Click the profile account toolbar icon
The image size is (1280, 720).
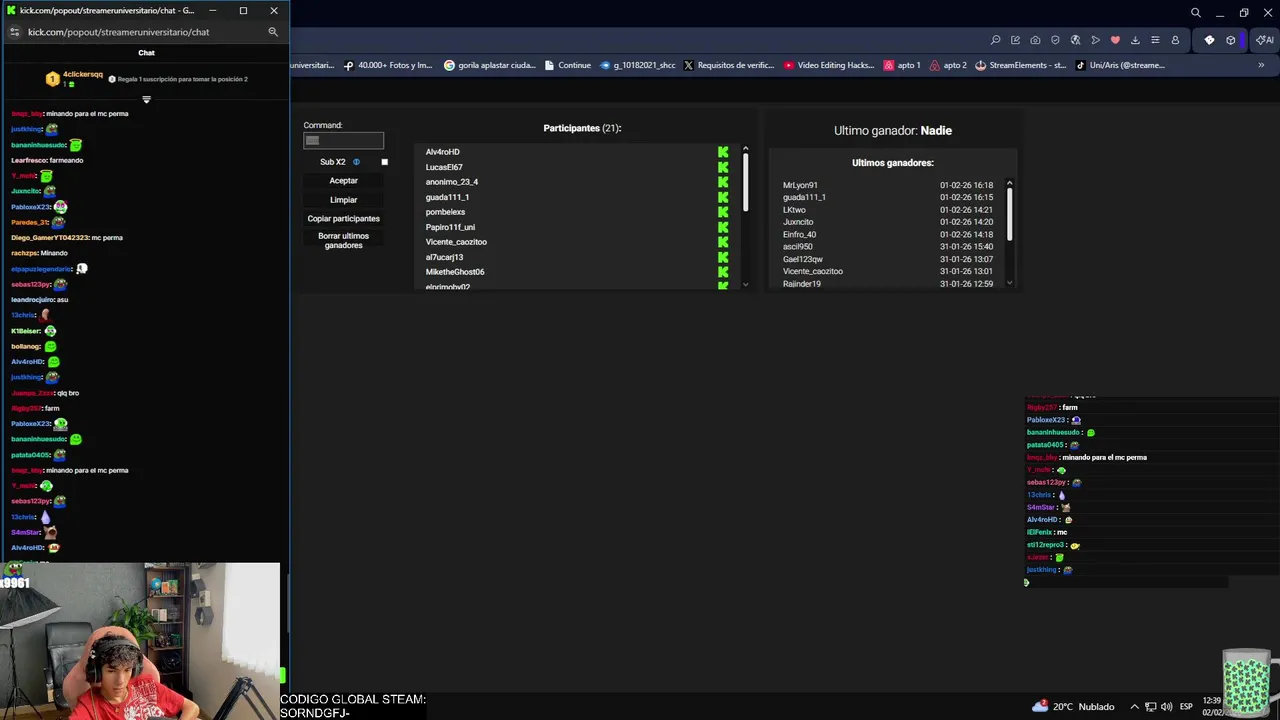[1175, 40]
